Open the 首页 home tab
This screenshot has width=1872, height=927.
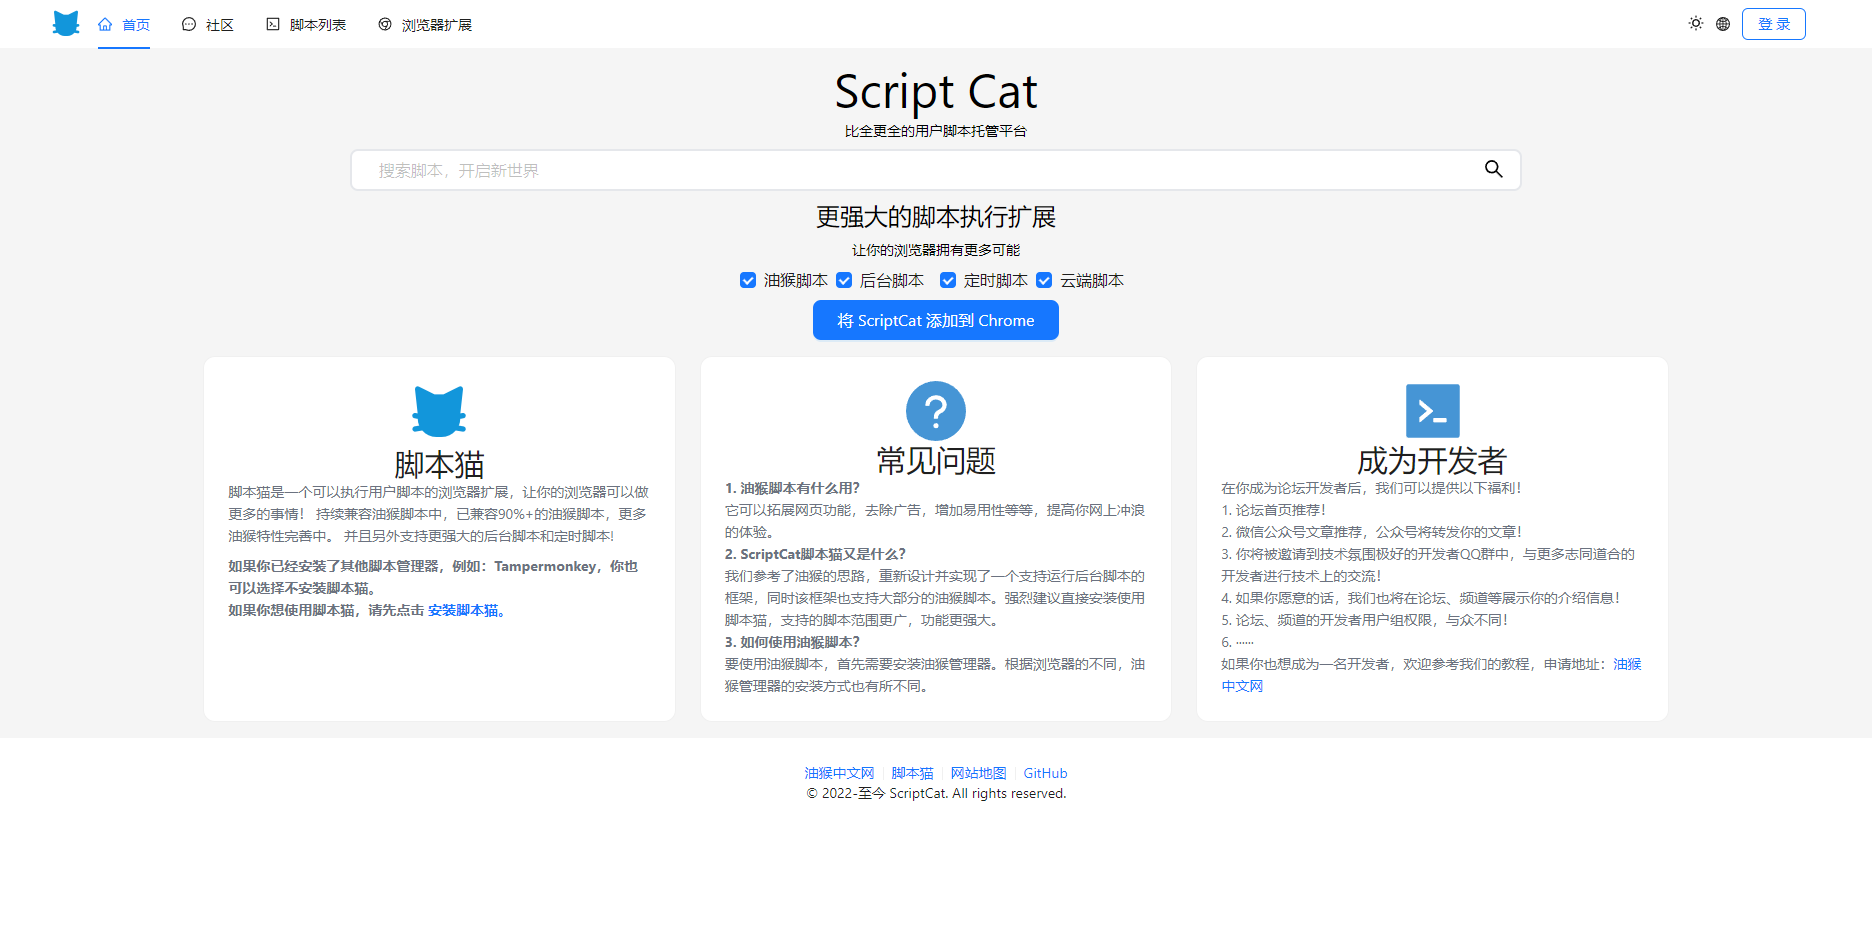(x=124, y=25)
